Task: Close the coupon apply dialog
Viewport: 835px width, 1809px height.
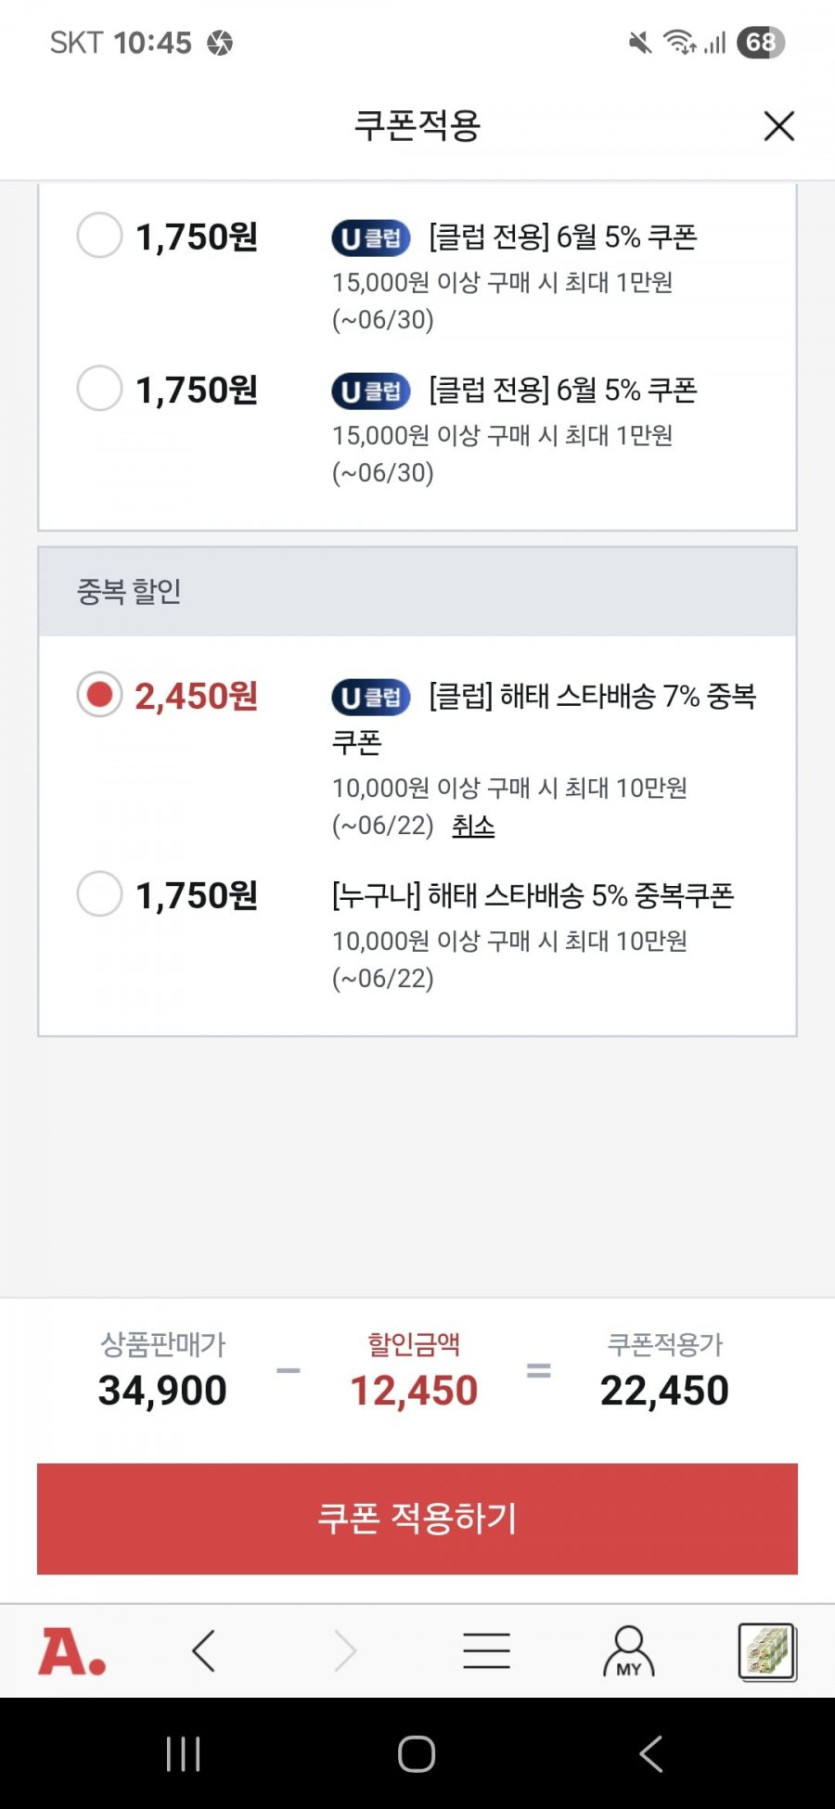Action: coord(778,126)
